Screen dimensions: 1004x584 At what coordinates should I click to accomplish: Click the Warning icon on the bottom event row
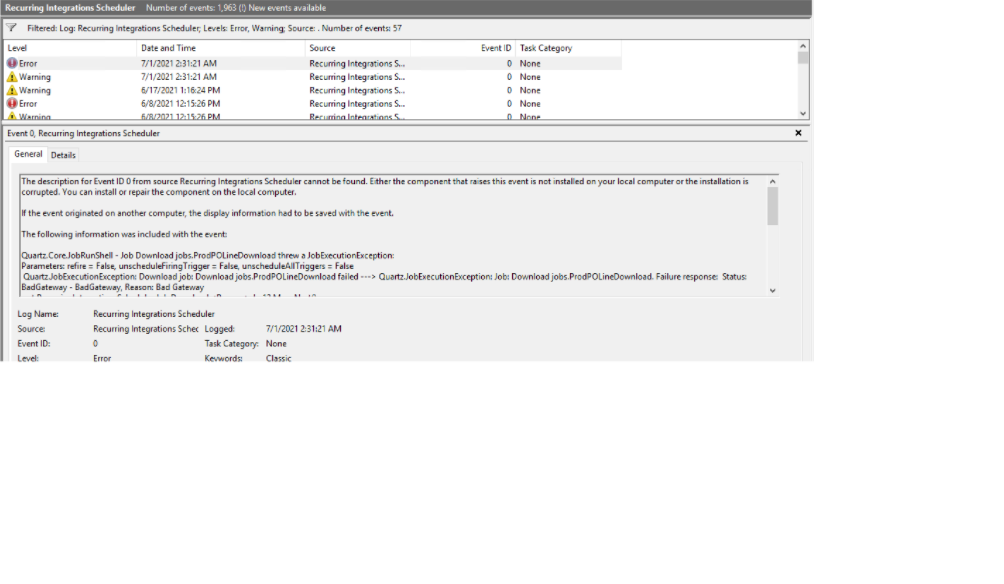(12, 116)
